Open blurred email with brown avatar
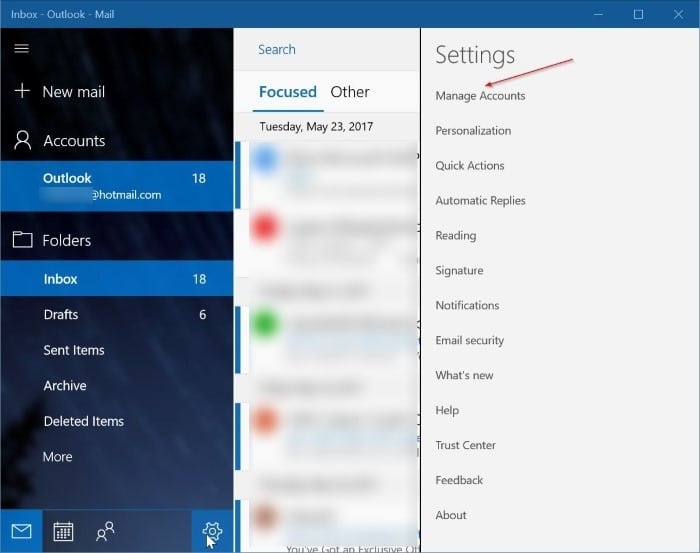The width and height of the screenshot is (700, 553). [x=327, y=525]
